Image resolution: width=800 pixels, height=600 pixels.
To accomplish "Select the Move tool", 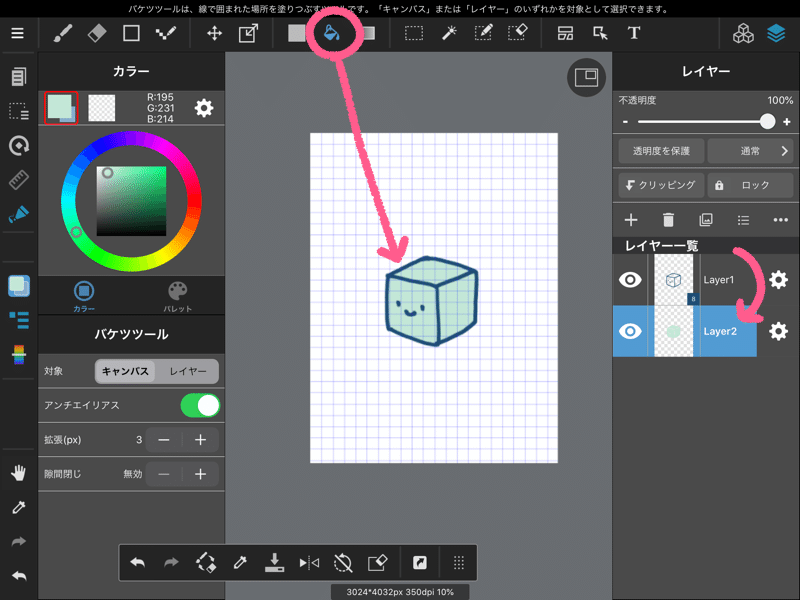I will click(214, 34).
